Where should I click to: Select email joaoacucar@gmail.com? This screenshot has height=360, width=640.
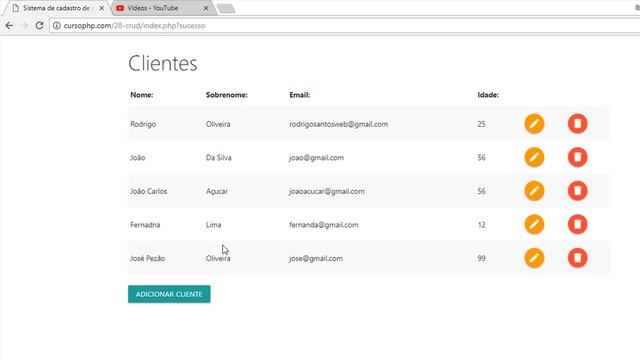pos(327,191)
